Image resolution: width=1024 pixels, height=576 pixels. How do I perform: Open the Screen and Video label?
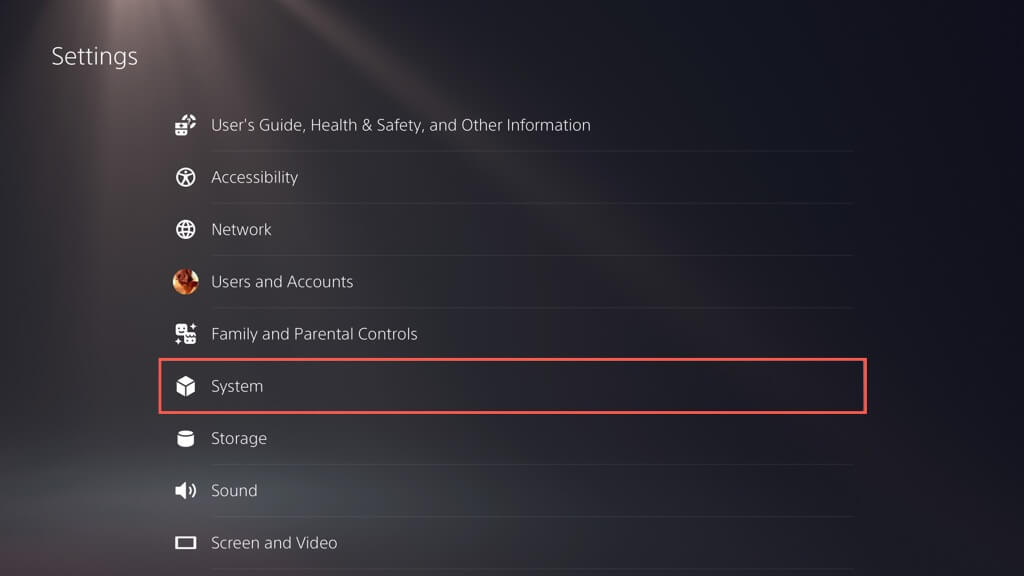274,543
